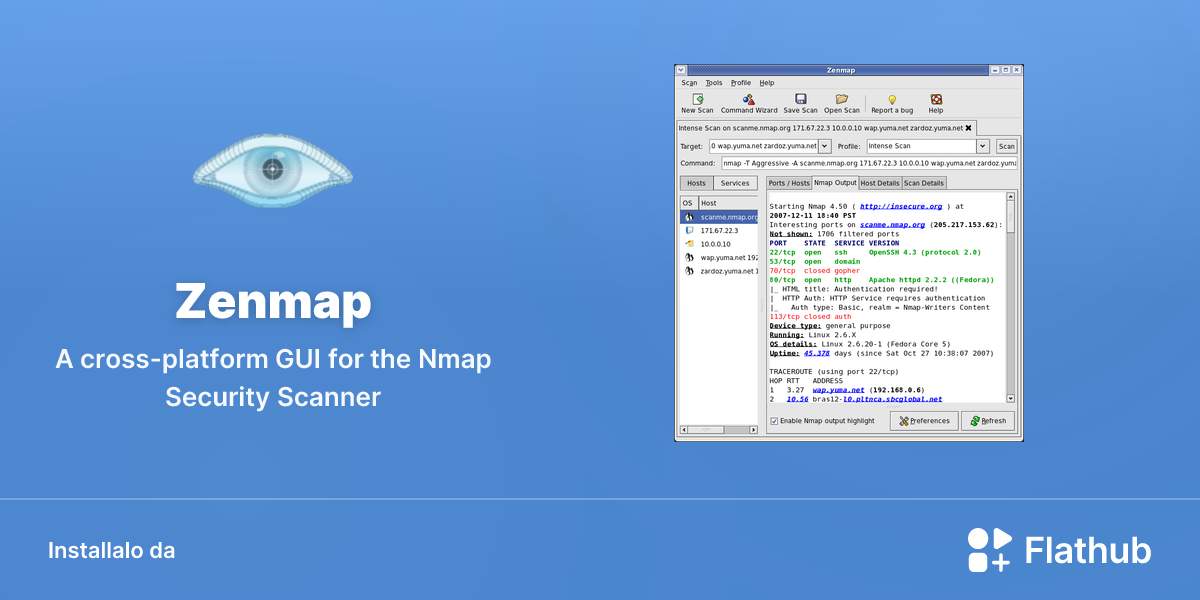
Task: Toggle Enable Nmap output highlight checkbox
Action: coord(774,421)
